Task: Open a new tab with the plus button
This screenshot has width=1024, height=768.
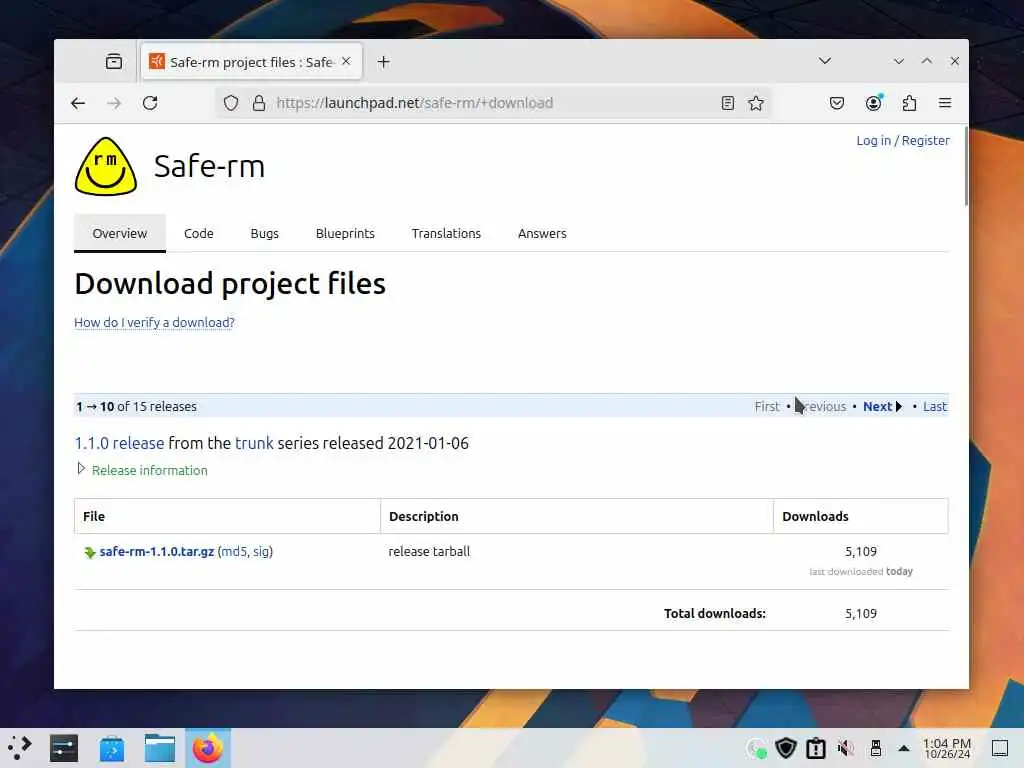Action: click(x=383, y=62)
